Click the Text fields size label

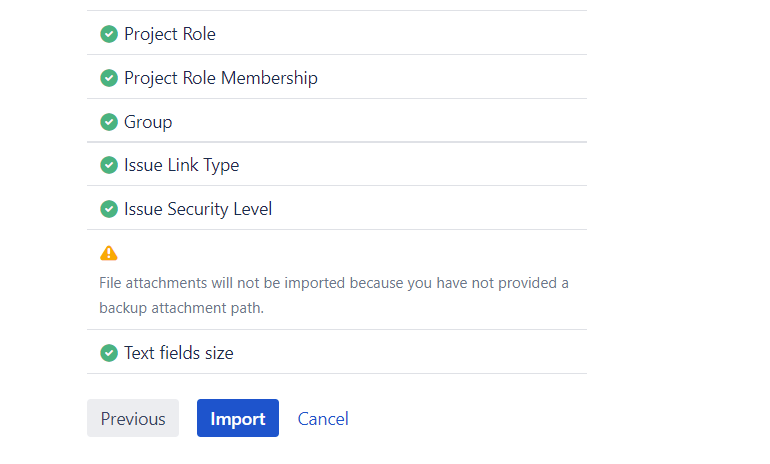179,353
